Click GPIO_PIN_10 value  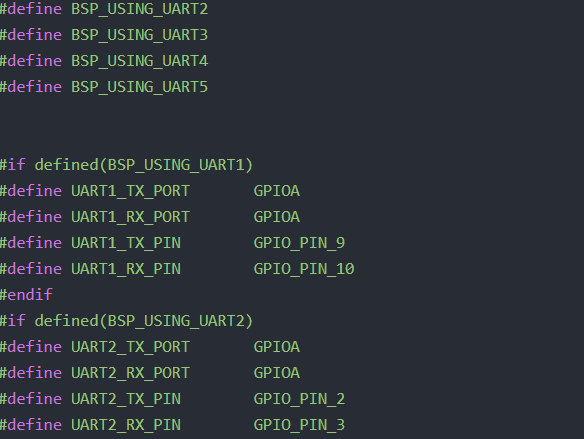point(304,269)
